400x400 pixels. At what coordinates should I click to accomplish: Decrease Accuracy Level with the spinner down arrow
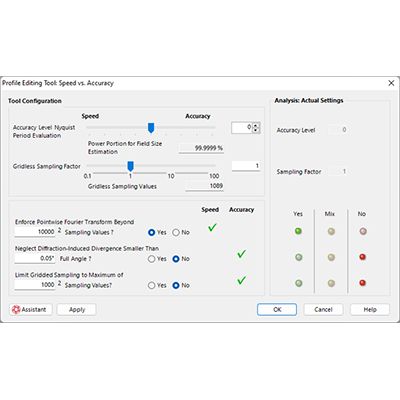click(256, 130)
